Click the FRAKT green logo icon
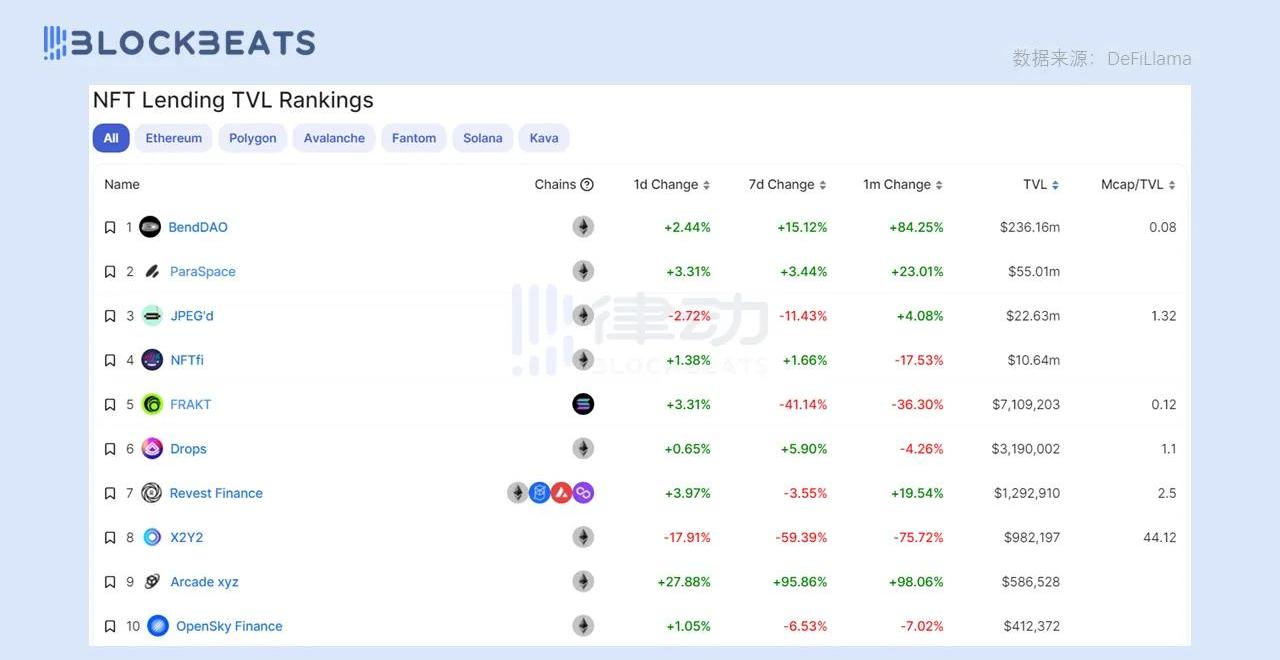This screenshot has width=1280, height=660. [152, 405]
